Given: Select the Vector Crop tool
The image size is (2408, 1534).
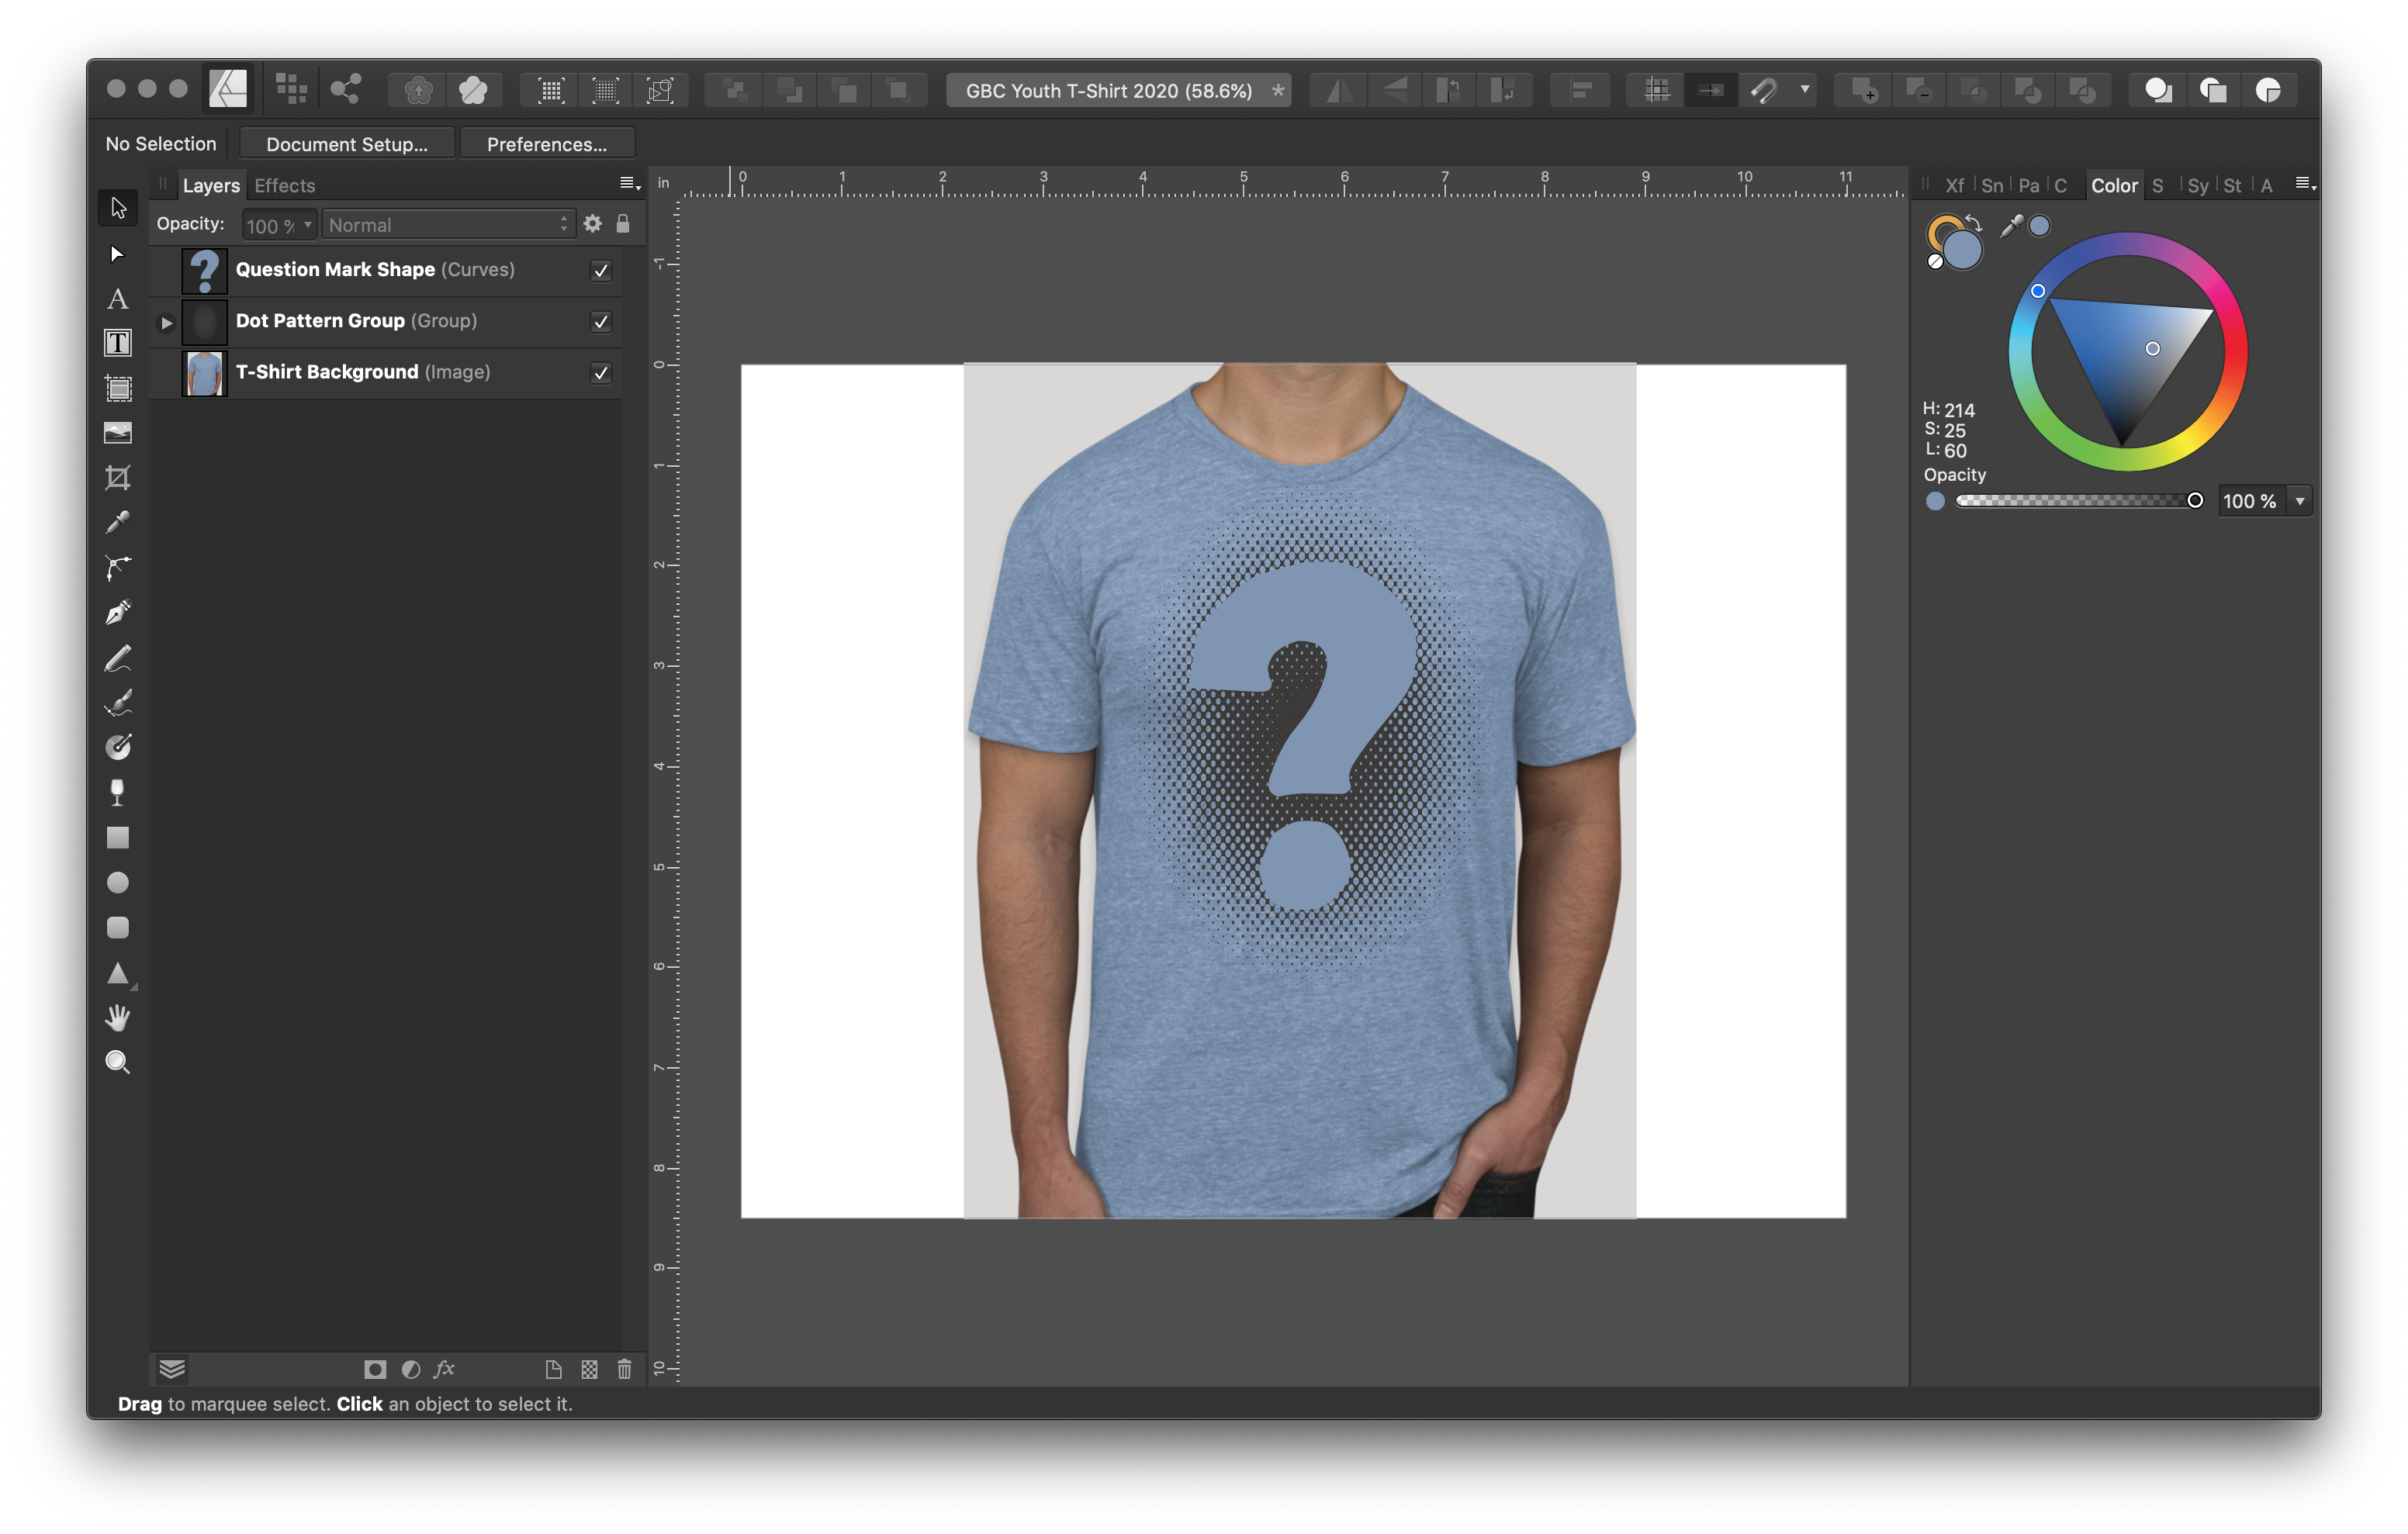Looking at the screenshot, I should (x=118, y=477).
